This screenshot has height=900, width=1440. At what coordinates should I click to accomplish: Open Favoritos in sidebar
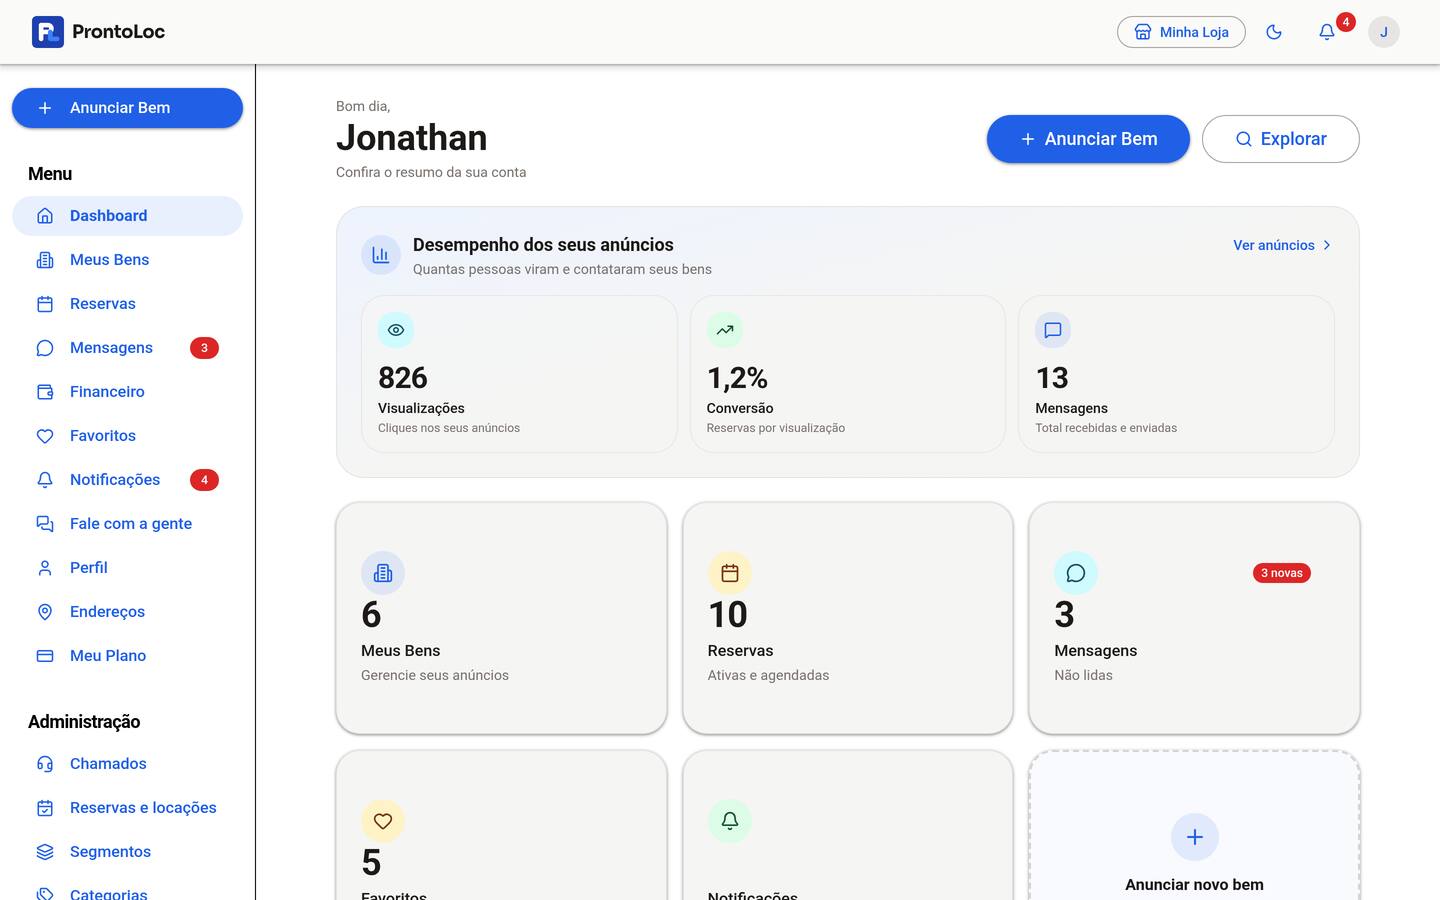(x=127, y=436)
